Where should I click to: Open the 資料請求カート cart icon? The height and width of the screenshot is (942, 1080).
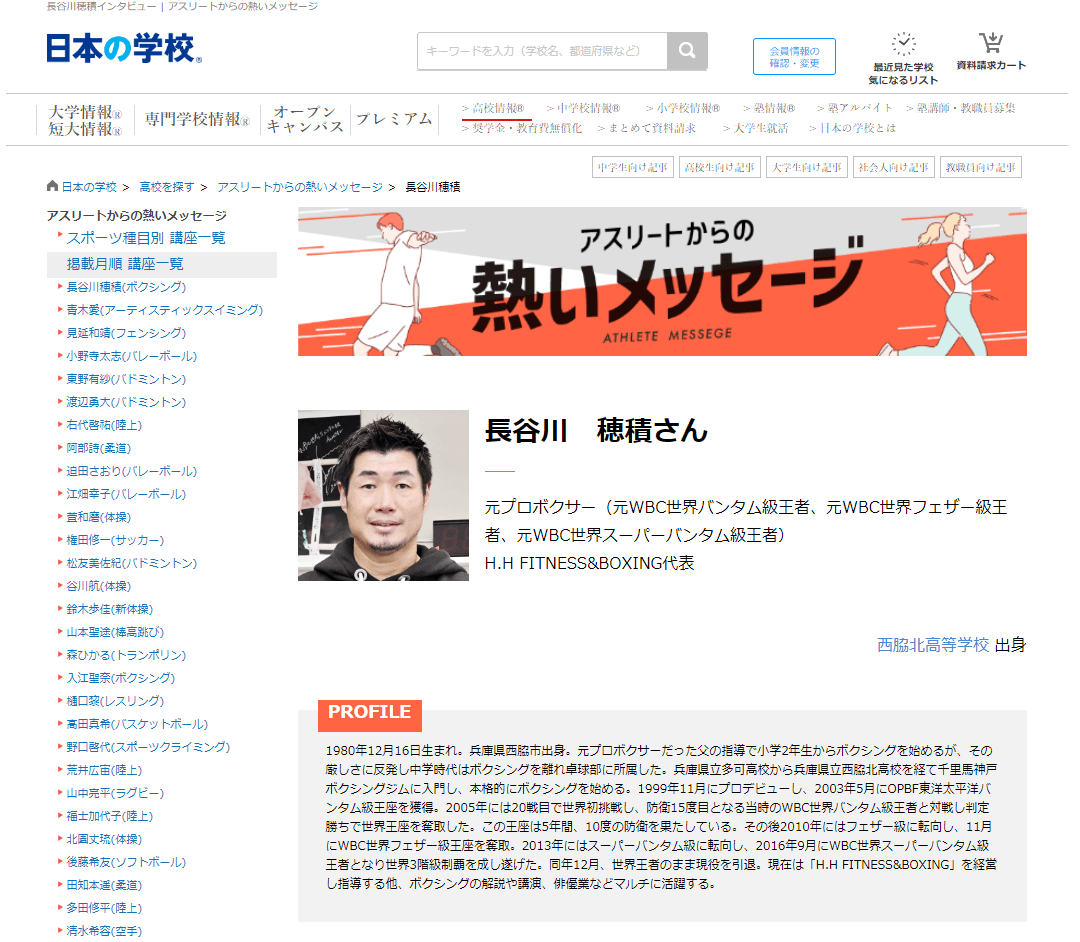(991, 44)
